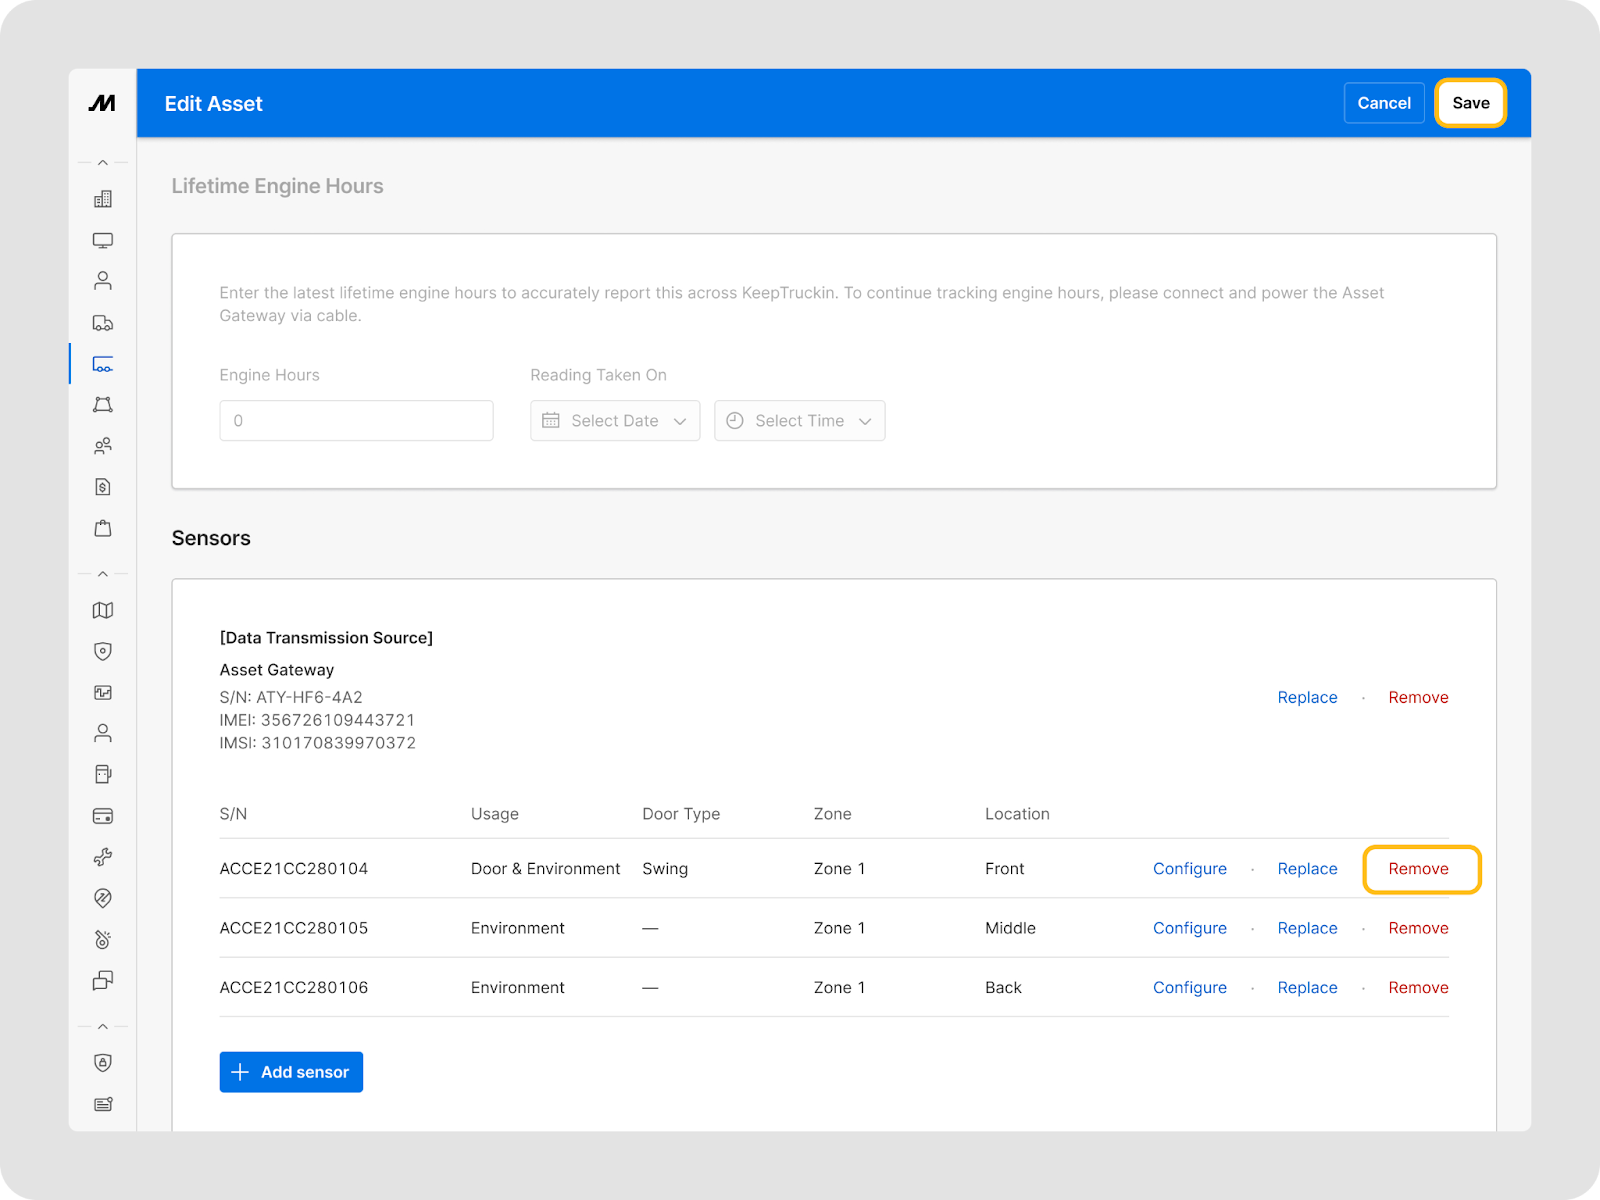Open the geofence polygon sidebar icon
Viewport: 1600px width, 1200px height.
102,405
